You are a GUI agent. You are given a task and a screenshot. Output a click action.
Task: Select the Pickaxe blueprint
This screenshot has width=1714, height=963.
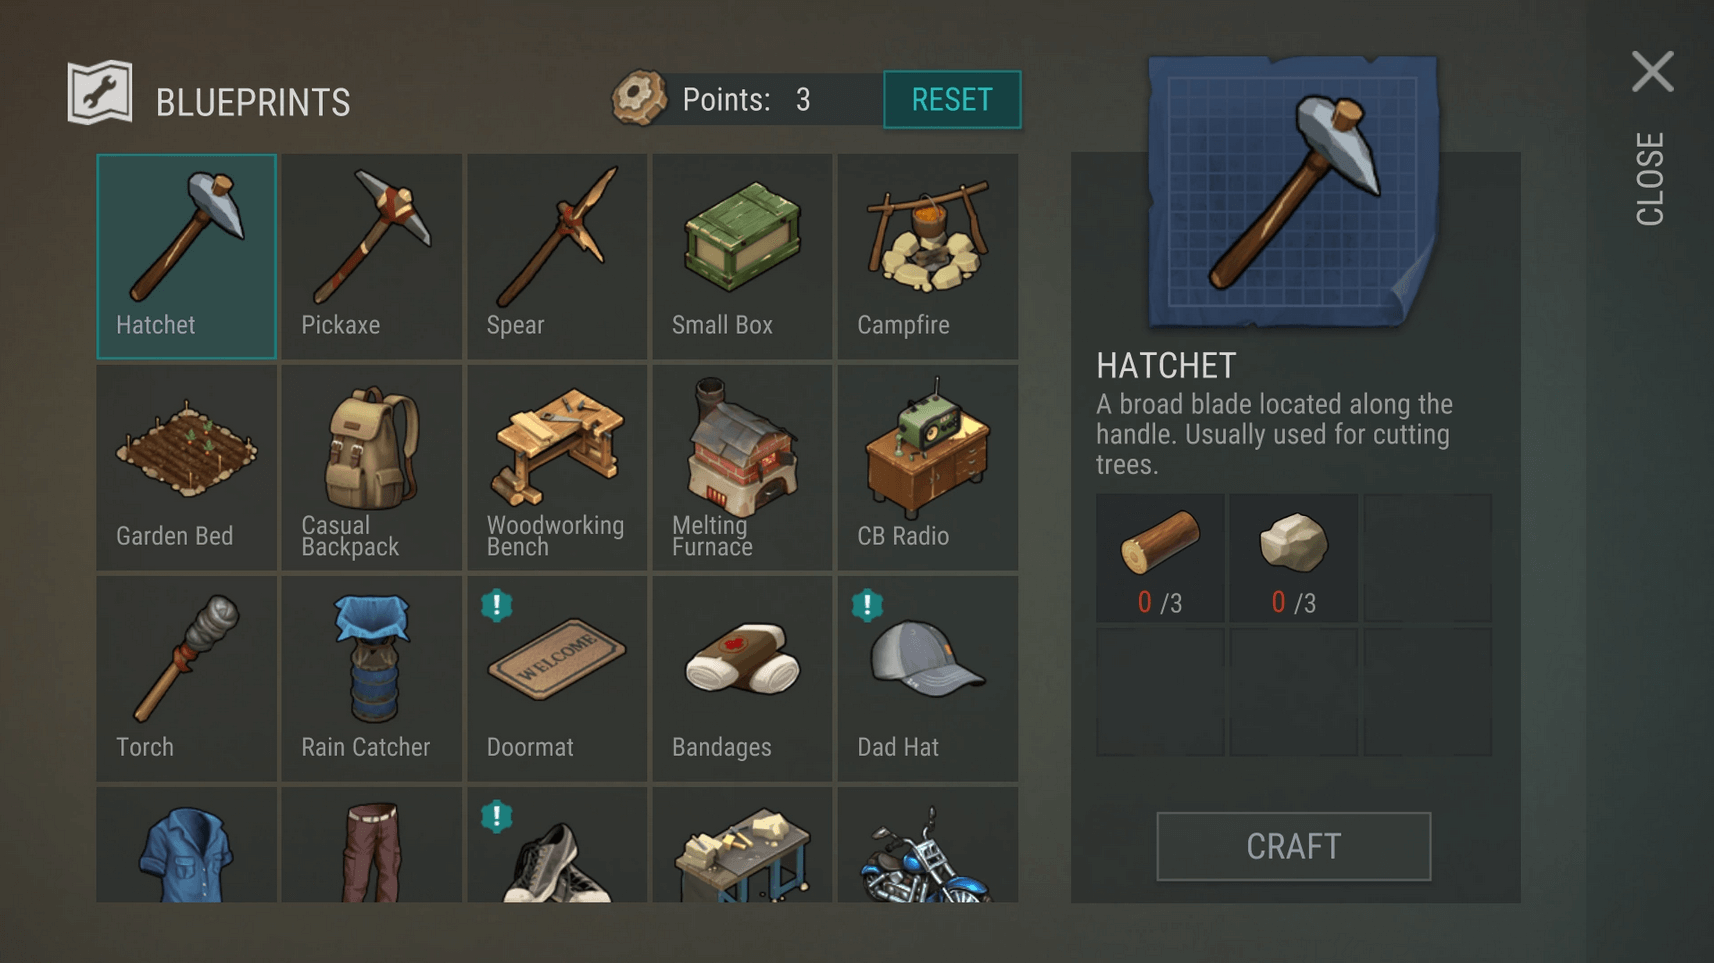click(371, 256)
